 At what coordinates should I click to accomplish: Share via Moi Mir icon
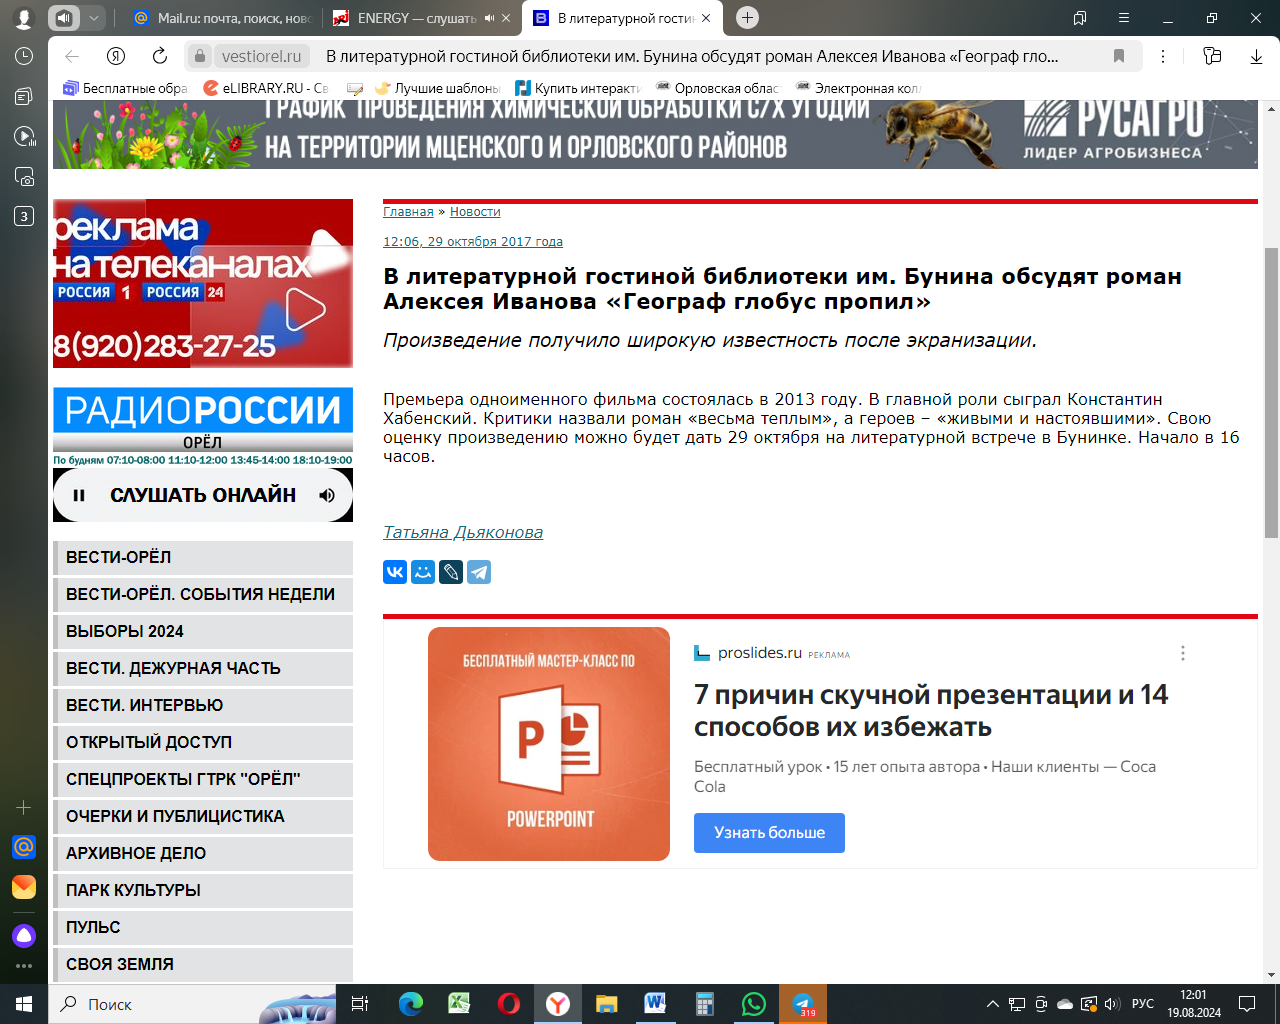tap(423, 572)
